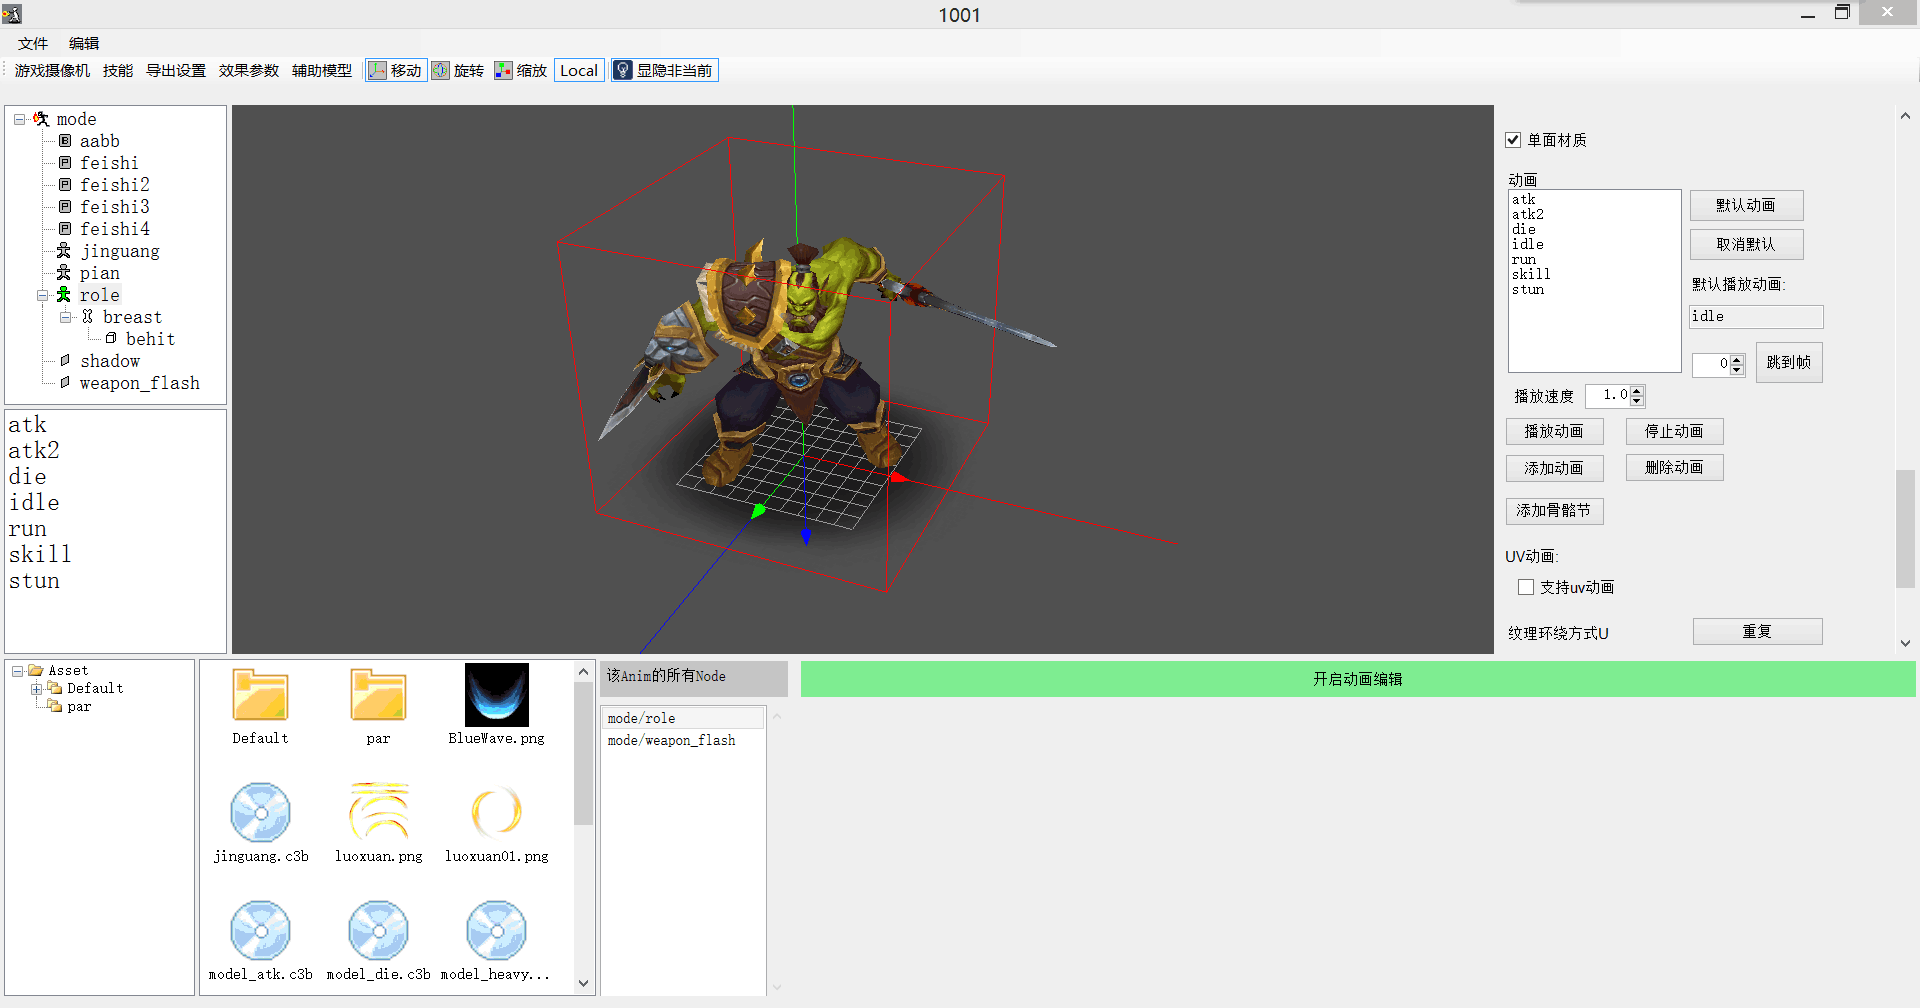Collapse the mode tree root
Image resolution: width=1920 pixels, height=1008 pixels.
coord(19,119)
